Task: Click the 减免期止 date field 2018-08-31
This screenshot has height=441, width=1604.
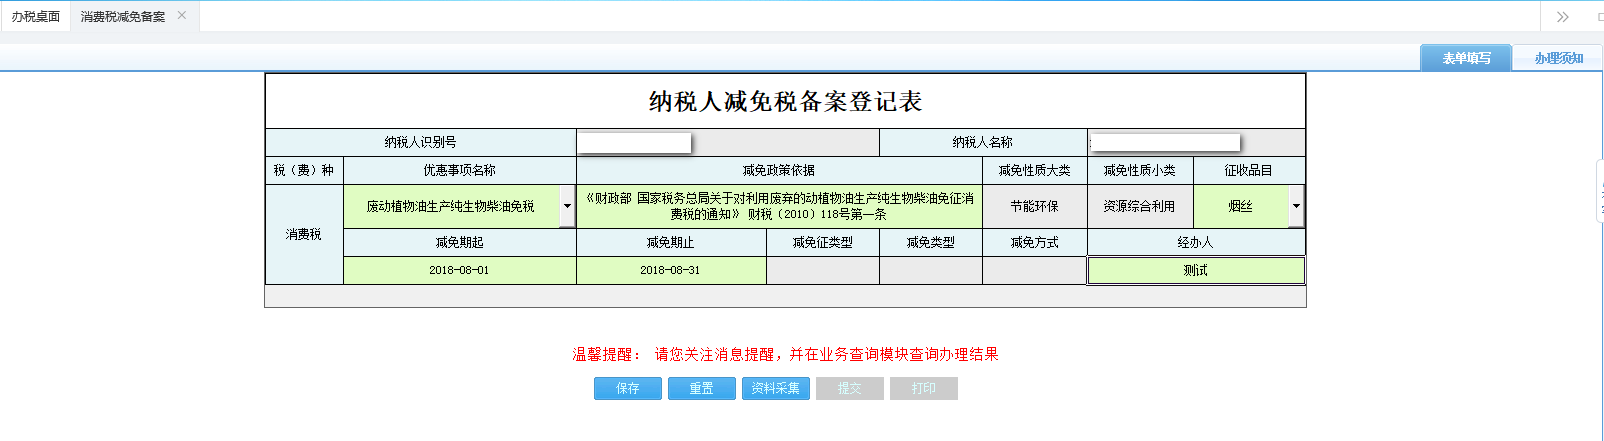Action: [x=670, y=271]
